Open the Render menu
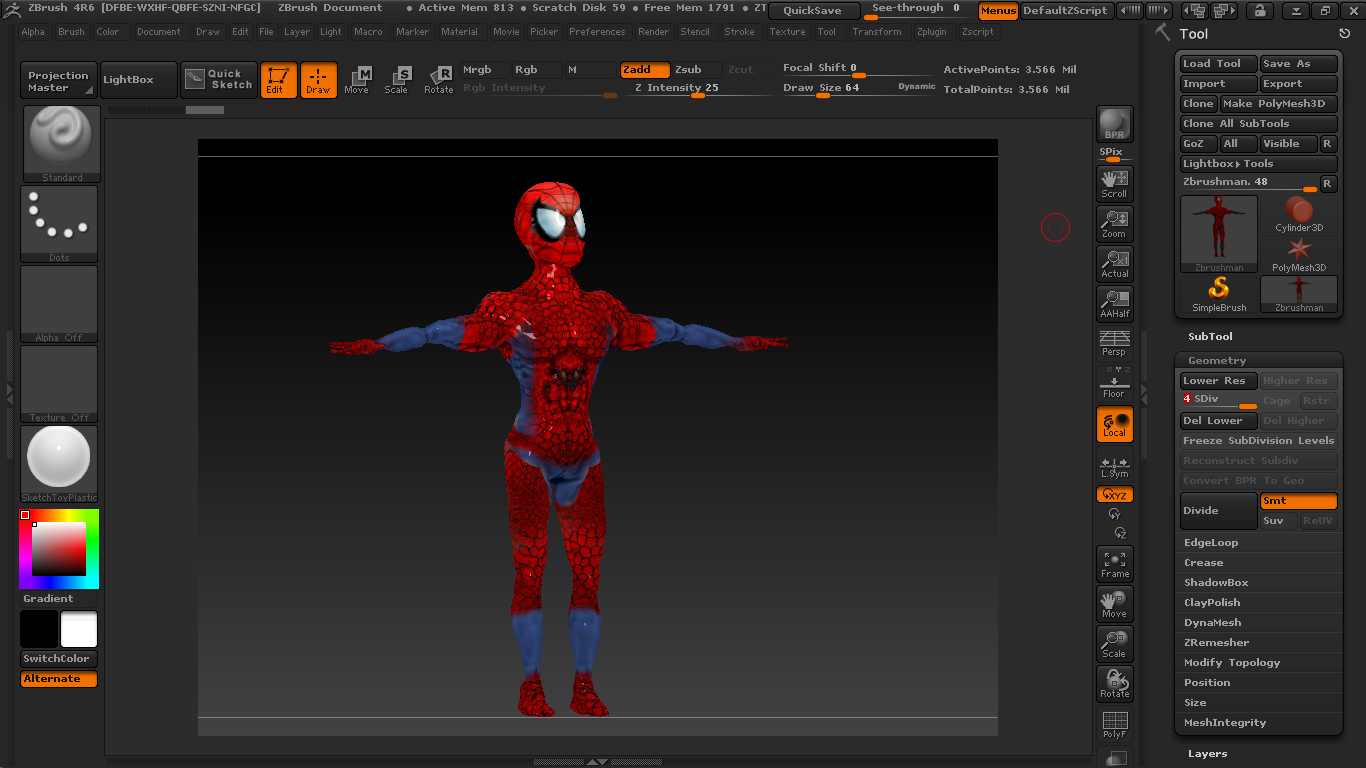Viewport: 1366px width, 768px height. [x=653, y=32]
